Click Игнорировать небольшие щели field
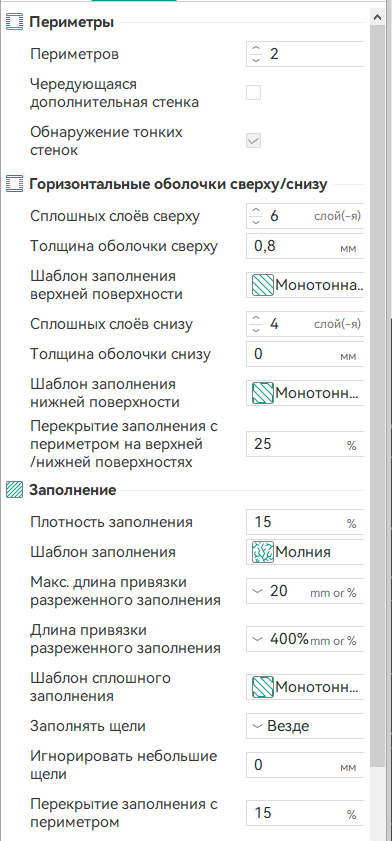Screen dimensions: 392x841 tap(305, 765)
